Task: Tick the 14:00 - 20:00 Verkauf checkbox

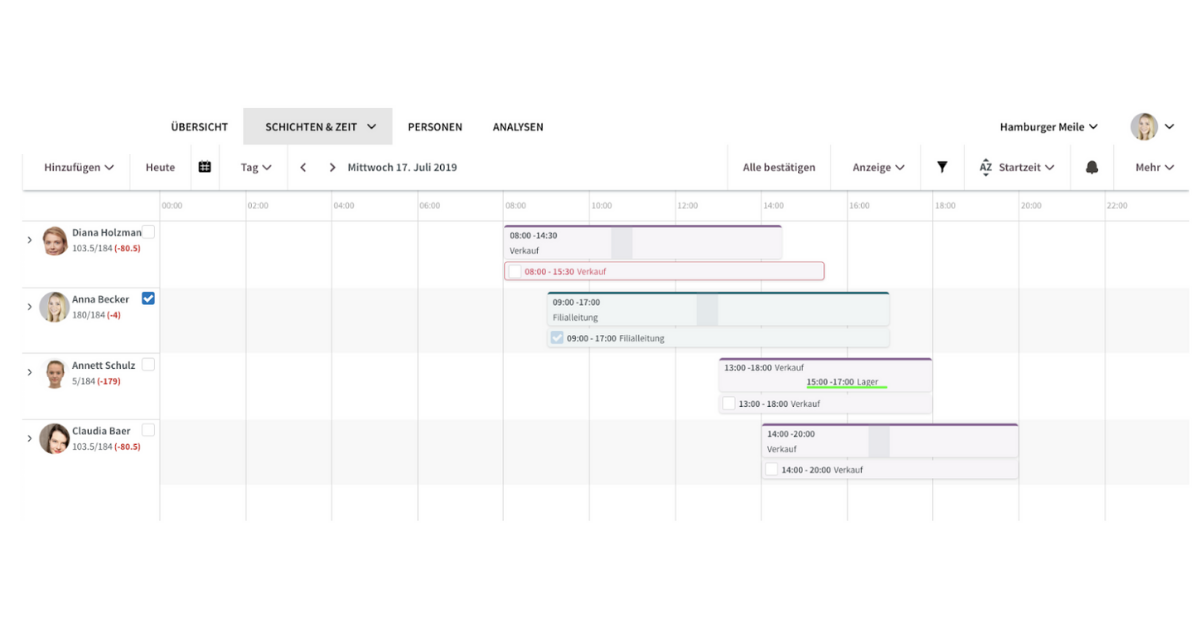Action: coord(771,469)
